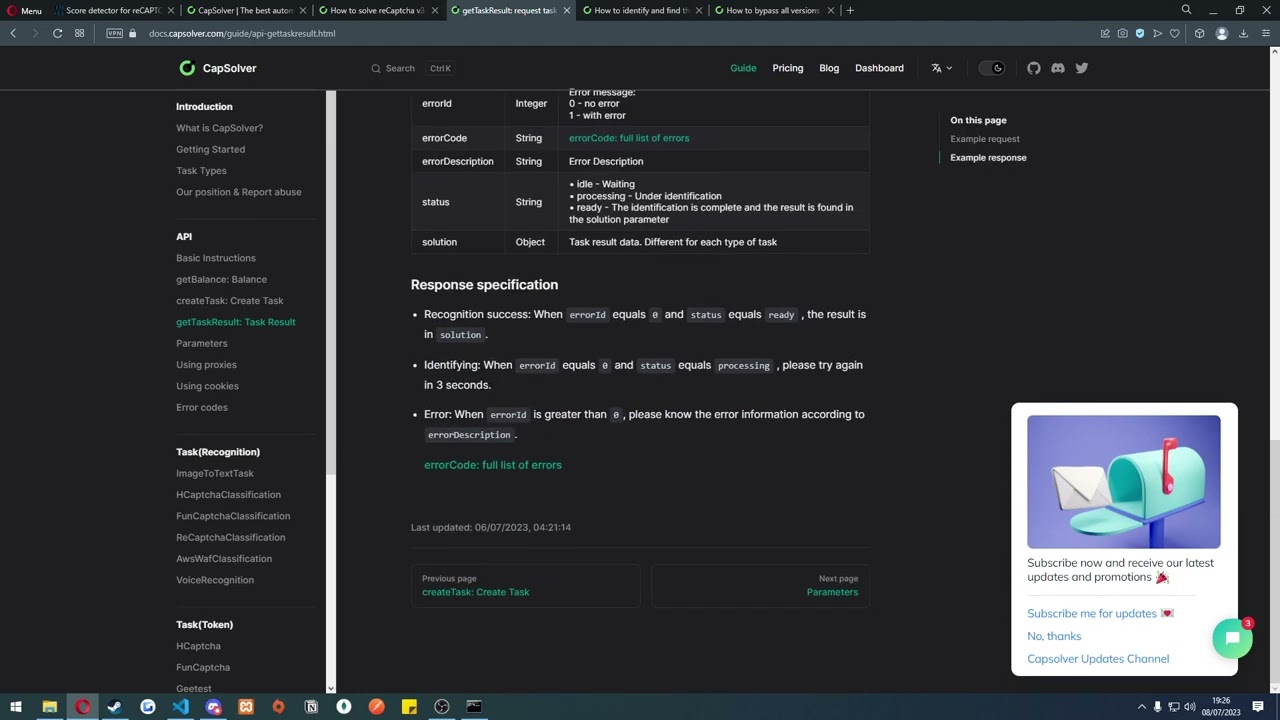Click the address bar URL

(x=242, y=33)
